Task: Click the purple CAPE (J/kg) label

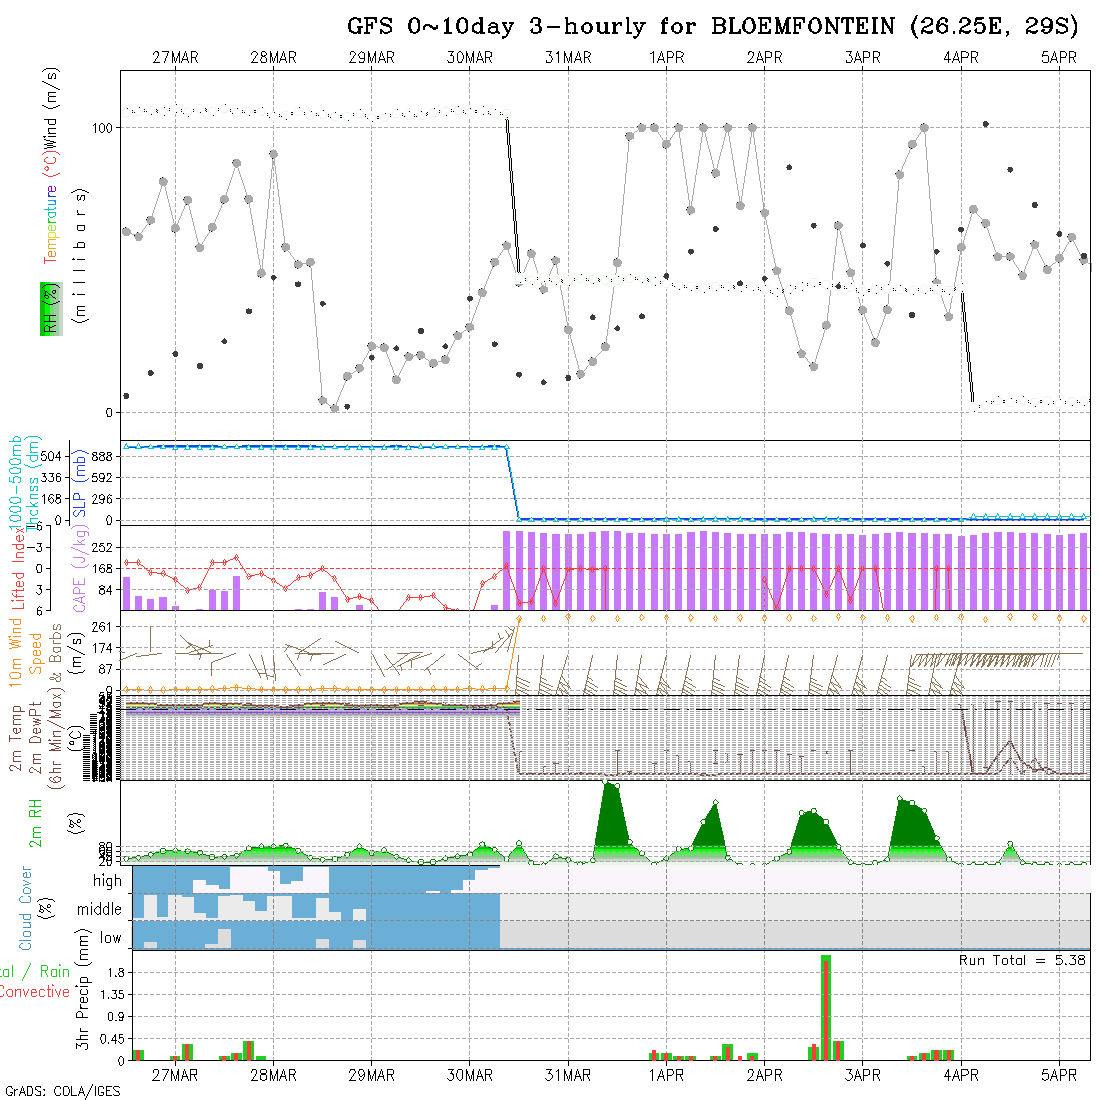Action: click(x=81, y=568)
